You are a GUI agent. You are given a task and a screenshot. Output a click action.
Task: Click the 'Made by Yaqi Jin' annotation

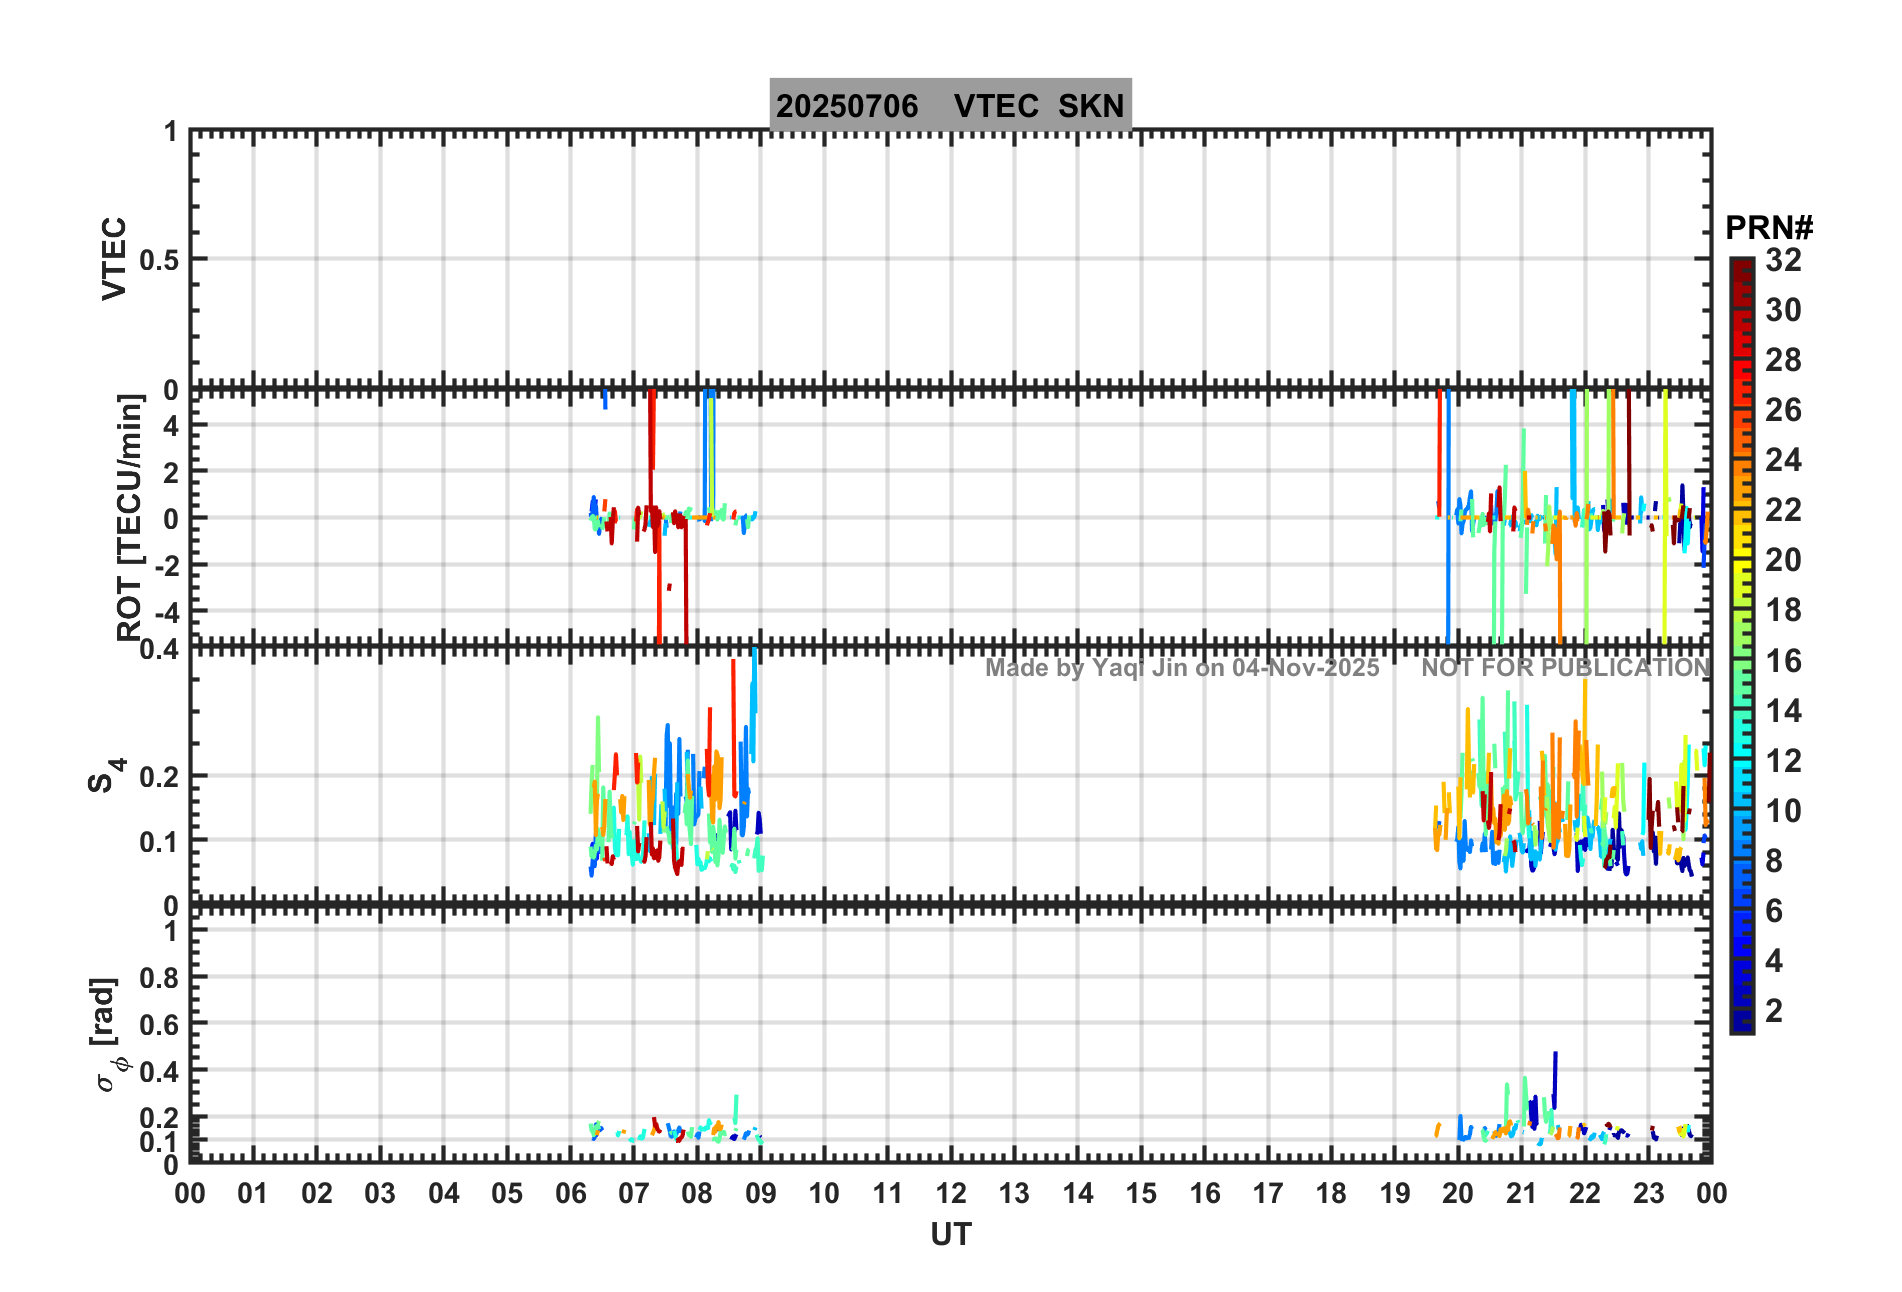1182,668
